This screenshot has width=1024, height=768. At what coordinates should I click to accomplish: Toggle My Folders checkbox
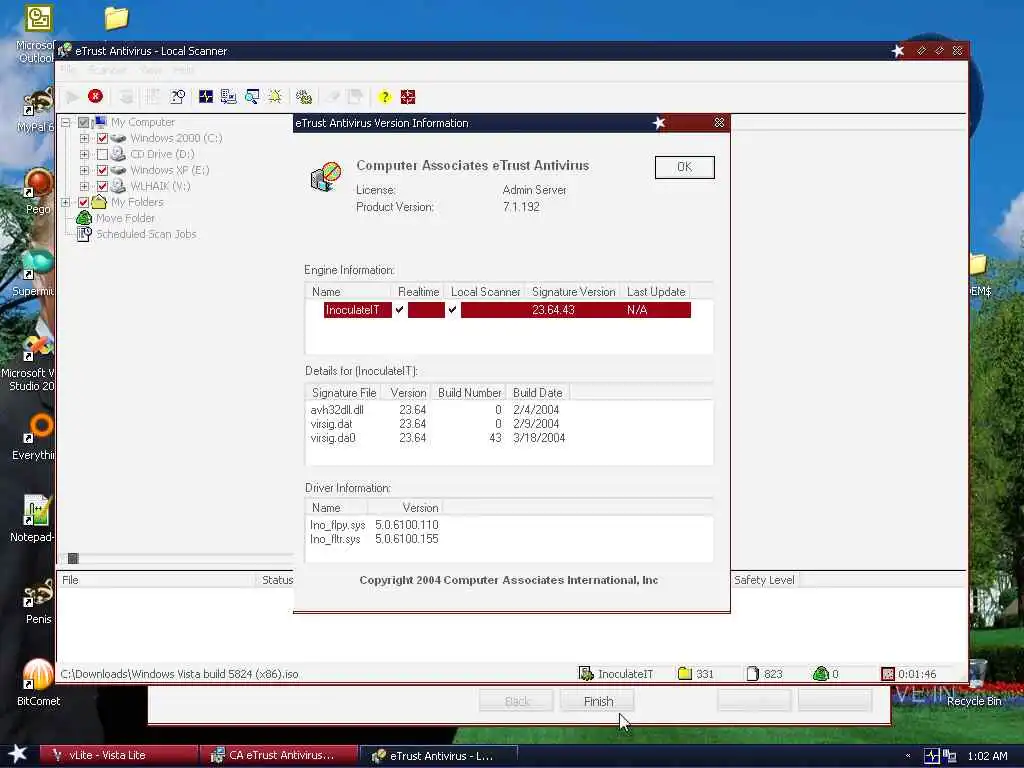point(83,202)
